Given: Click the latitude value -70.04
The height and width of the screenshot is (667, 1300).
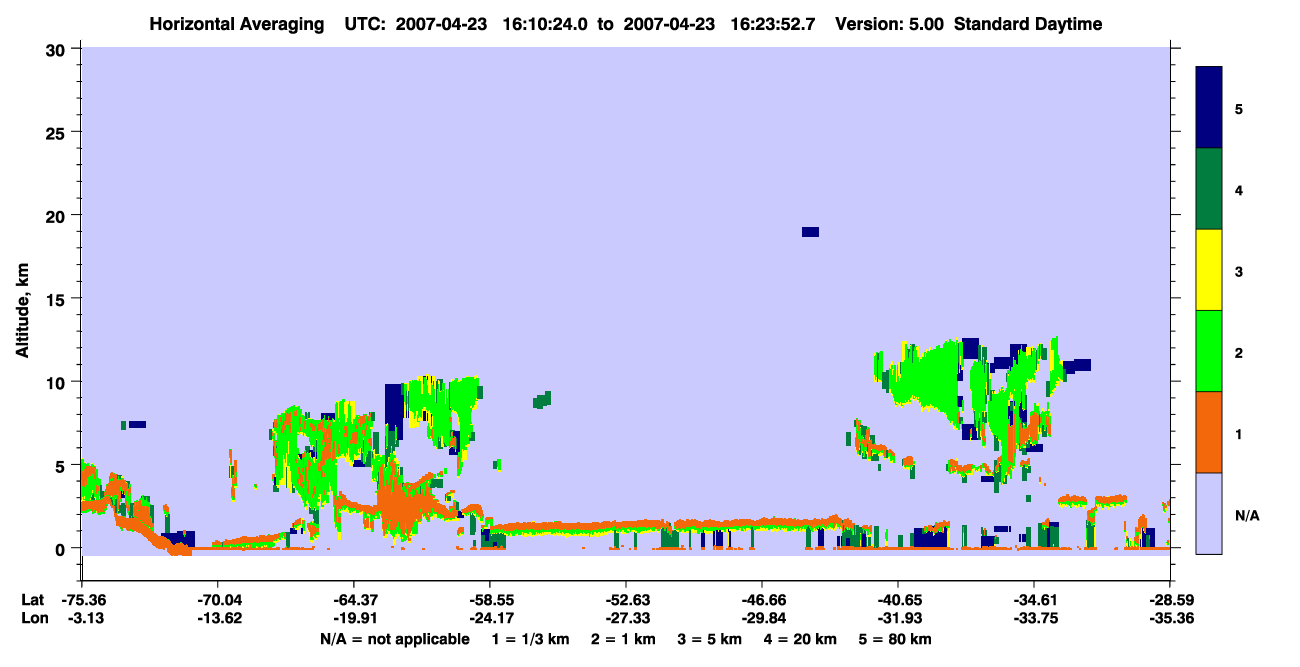Looking at the screenshot, I should (219, 600).
